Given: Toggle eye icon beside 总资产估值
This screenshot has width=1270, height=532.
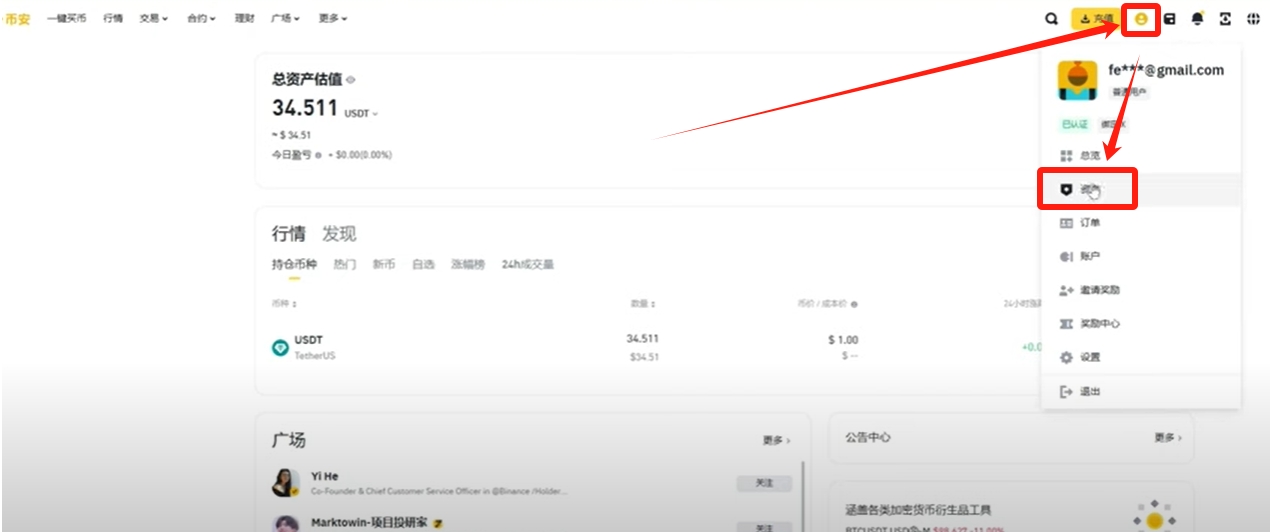Looking at the screenshot, I should 350,80.
